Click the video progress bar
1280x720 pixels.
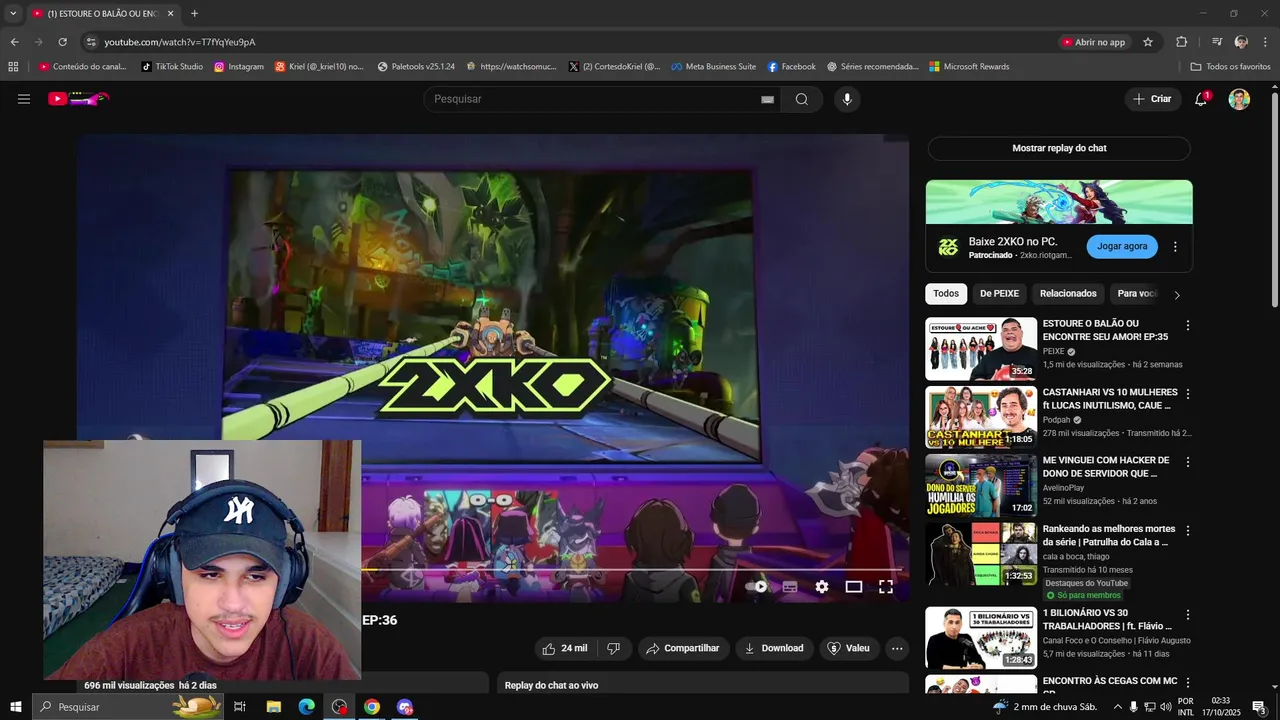632,570
